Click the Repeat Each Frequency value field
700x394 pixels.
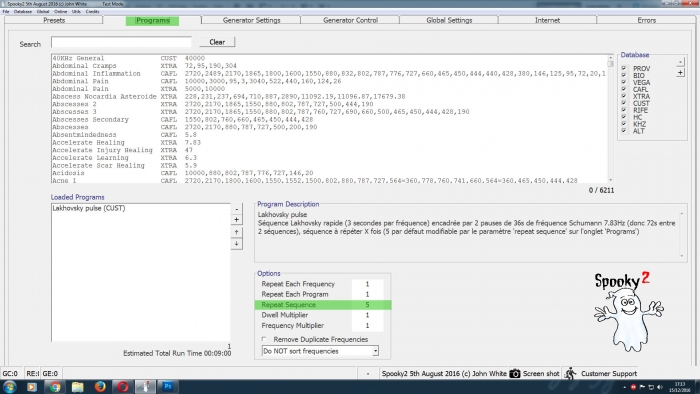367,284
